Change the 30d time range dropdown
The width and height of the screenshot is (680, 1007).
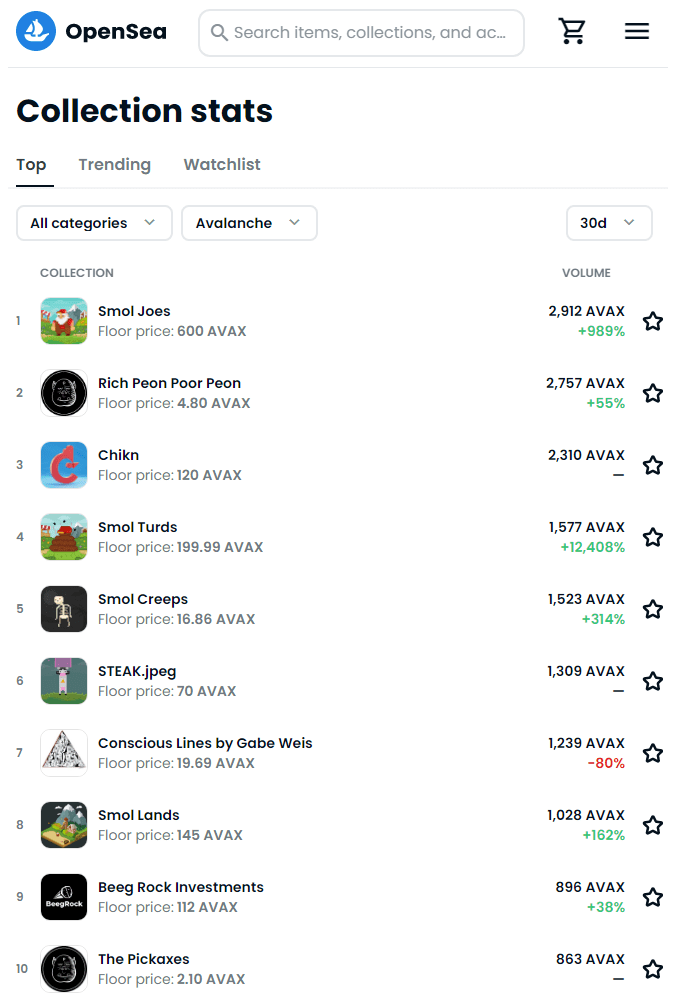point(609,223)
